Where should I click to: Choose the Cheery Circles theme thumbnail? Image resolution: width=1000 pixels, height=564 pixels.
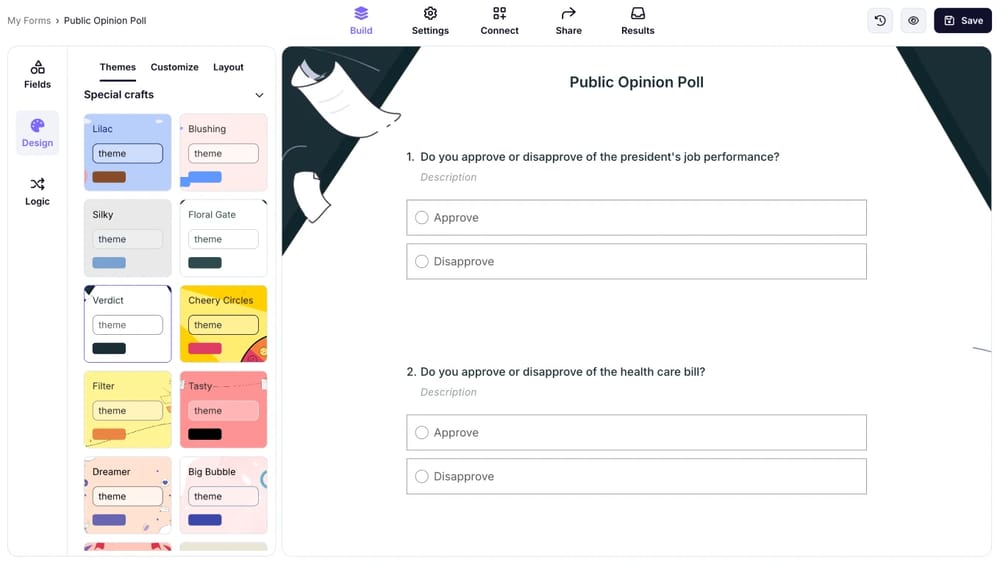pos(223,323)
